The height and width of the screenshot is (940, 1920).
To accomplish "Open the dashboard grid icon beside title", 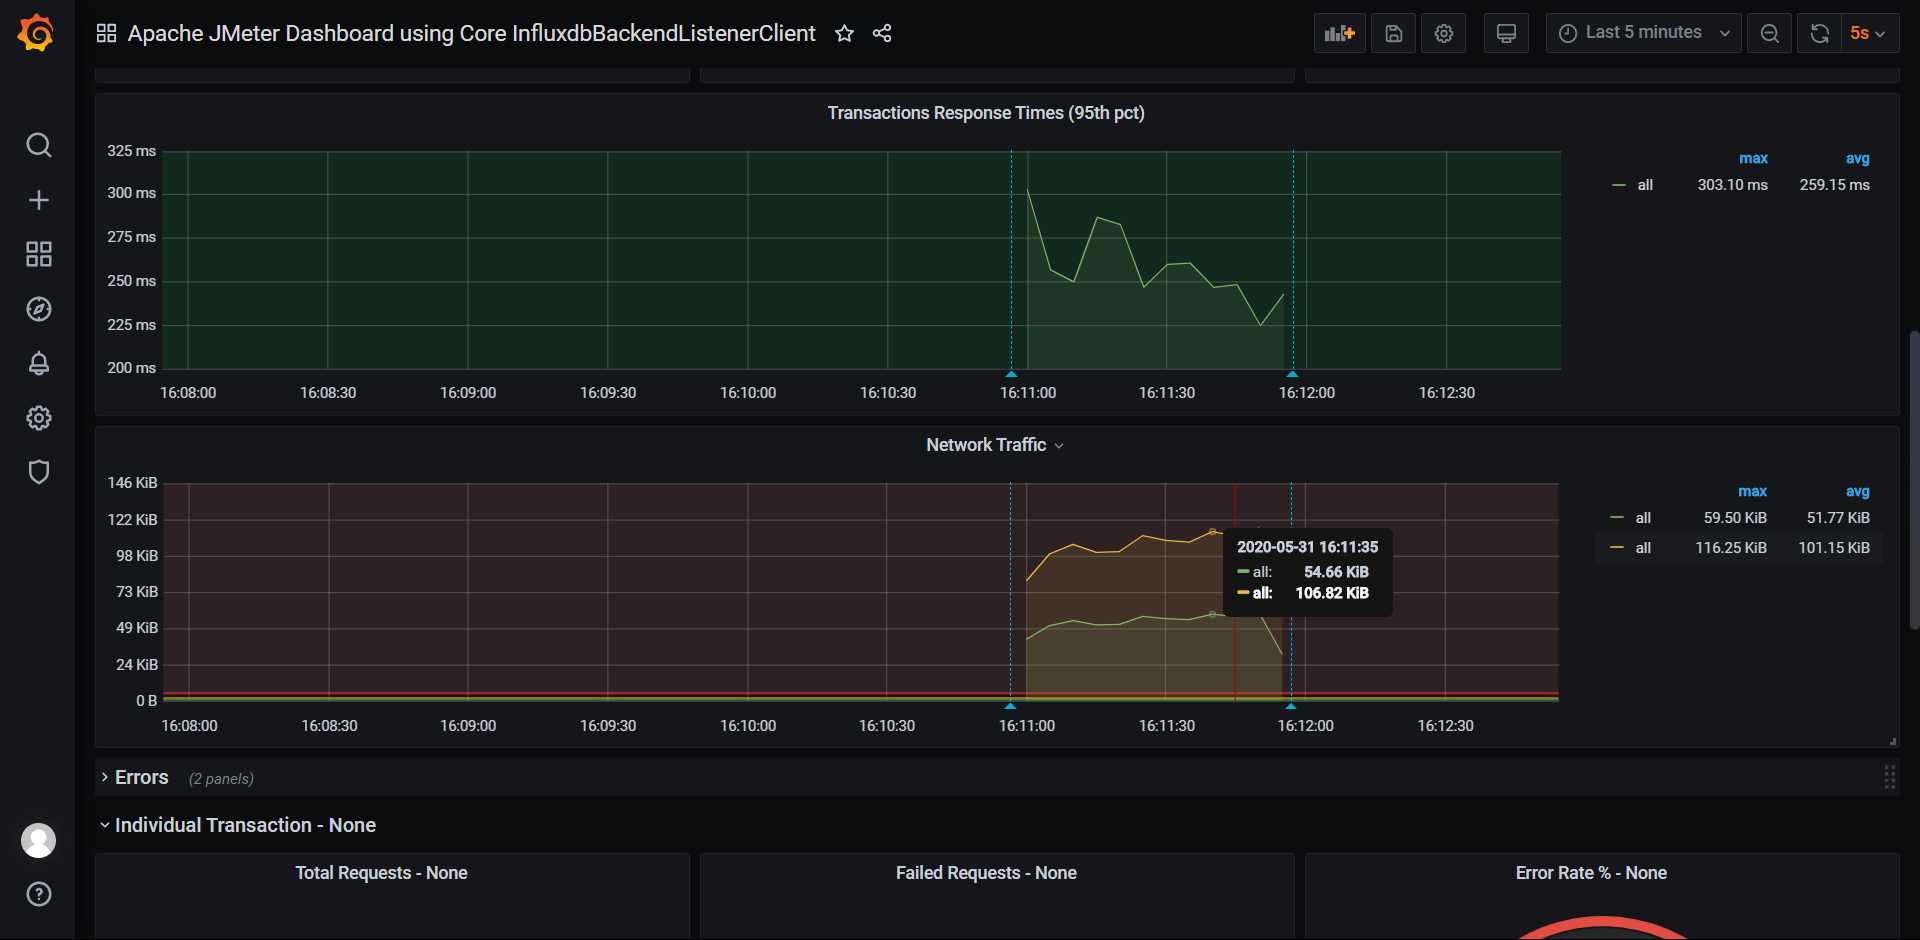I will coord(106,34).
